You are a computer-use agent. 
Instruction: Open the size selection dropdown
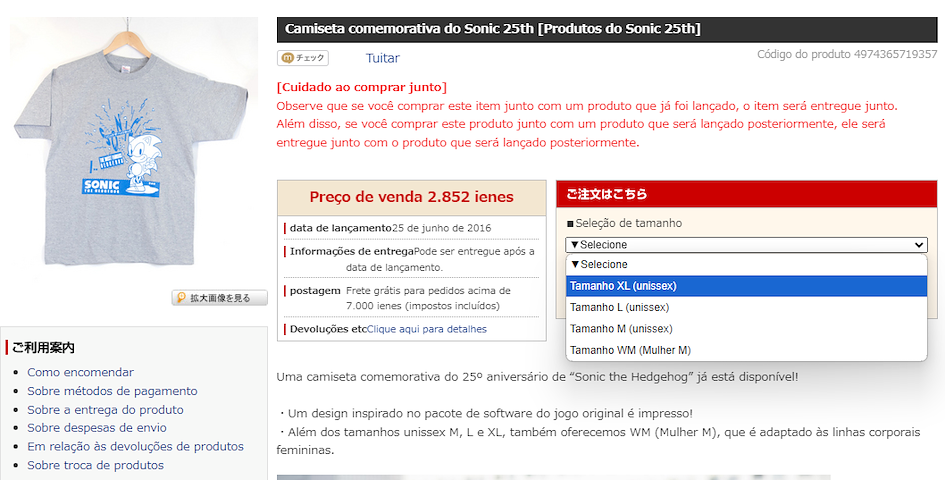(746, 245)
